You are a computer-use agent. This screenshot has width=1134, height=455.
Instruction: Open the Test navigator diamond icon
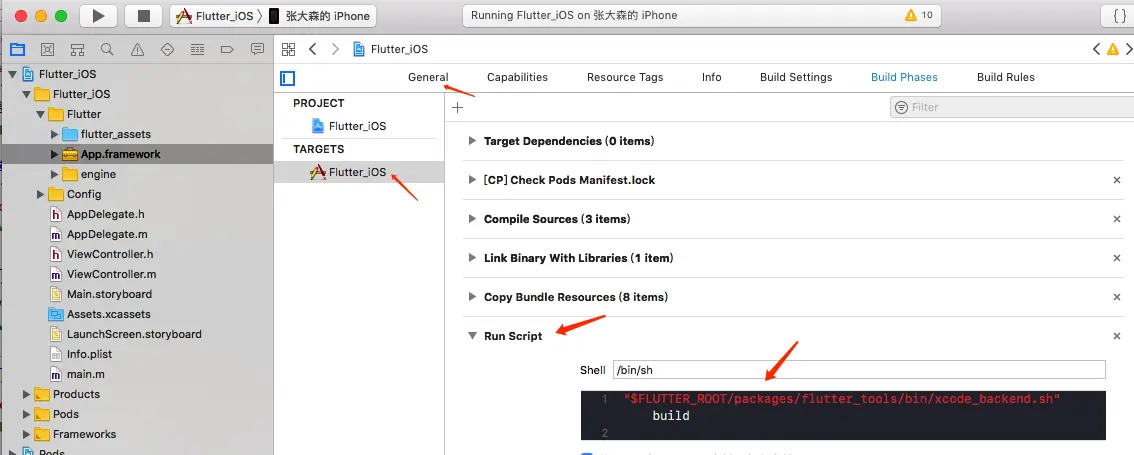[x=167, y=49]
